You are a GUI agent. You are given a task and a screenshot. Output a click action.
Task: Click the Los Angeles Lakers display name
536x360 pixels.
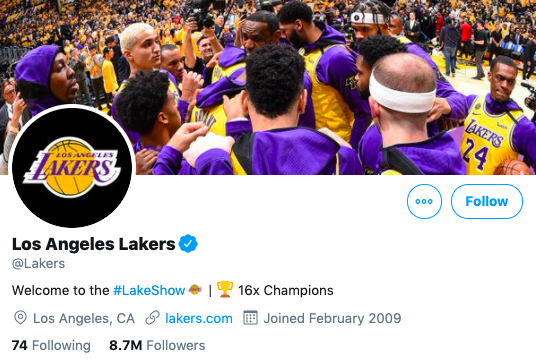(x=94, y=244)
